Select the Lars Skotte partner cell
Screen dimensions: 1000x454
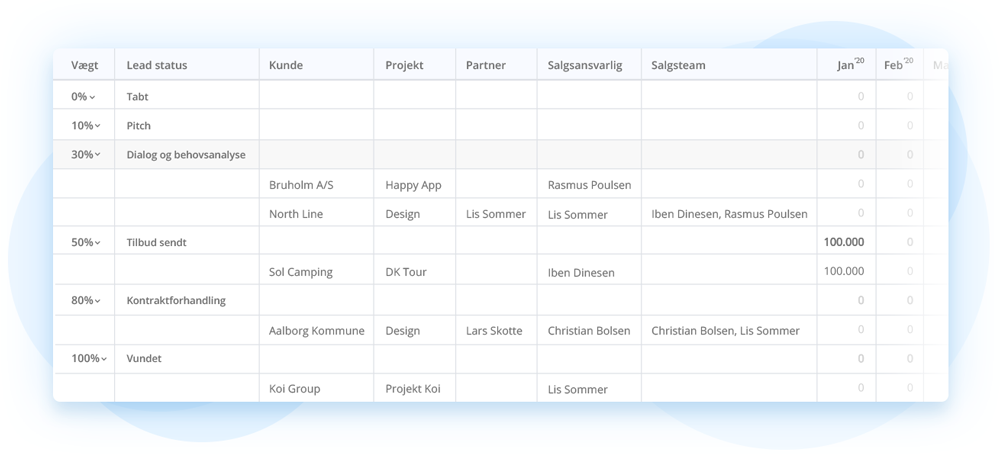pyautogui.click(x=494, y=331)
